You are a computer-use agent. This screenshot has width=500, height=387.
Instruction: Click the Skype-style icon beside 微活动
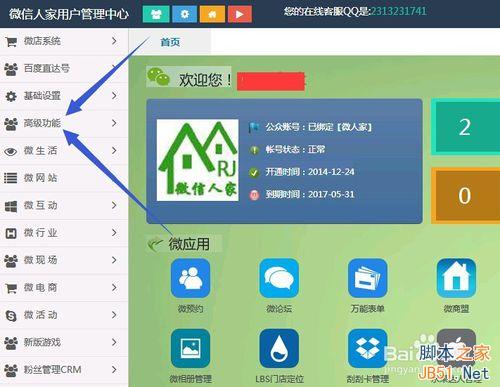pyautogui.click(x=11, y=315)
